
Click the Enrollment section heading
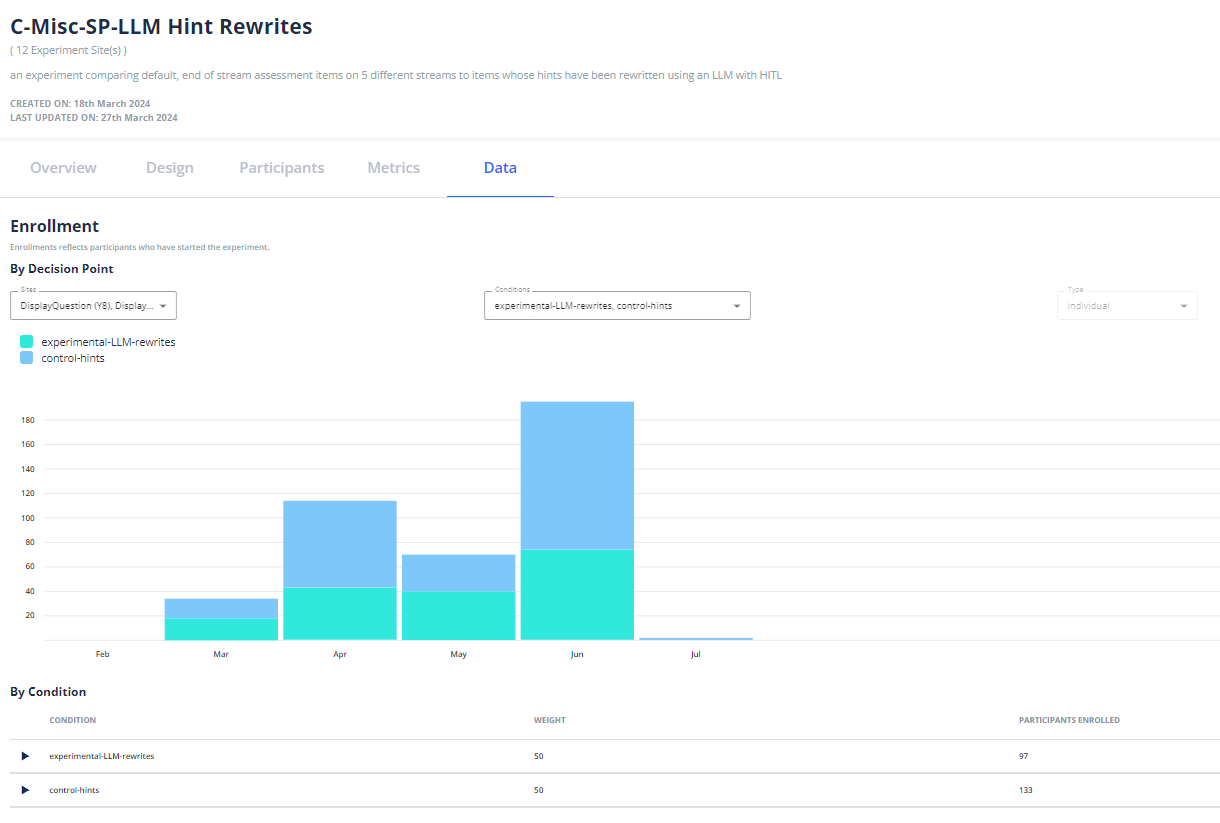[55, 227]
